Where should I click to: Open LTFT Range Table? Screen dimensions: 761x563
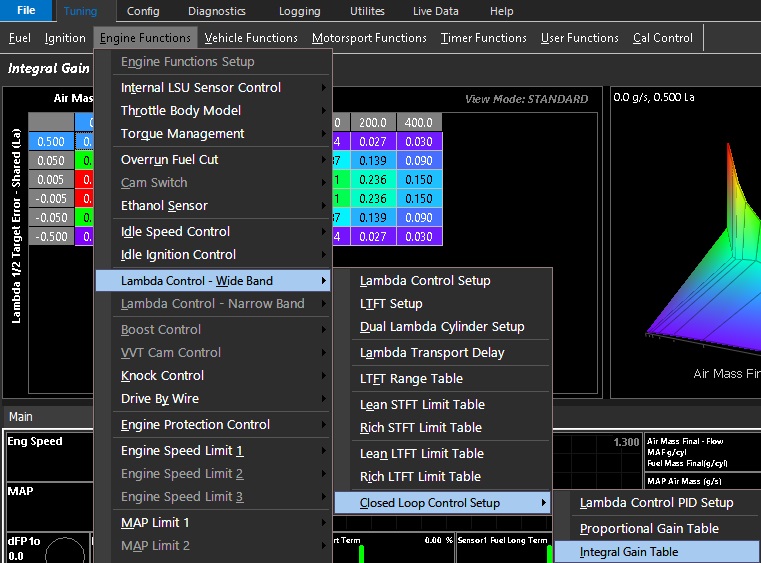click(443, 379)
